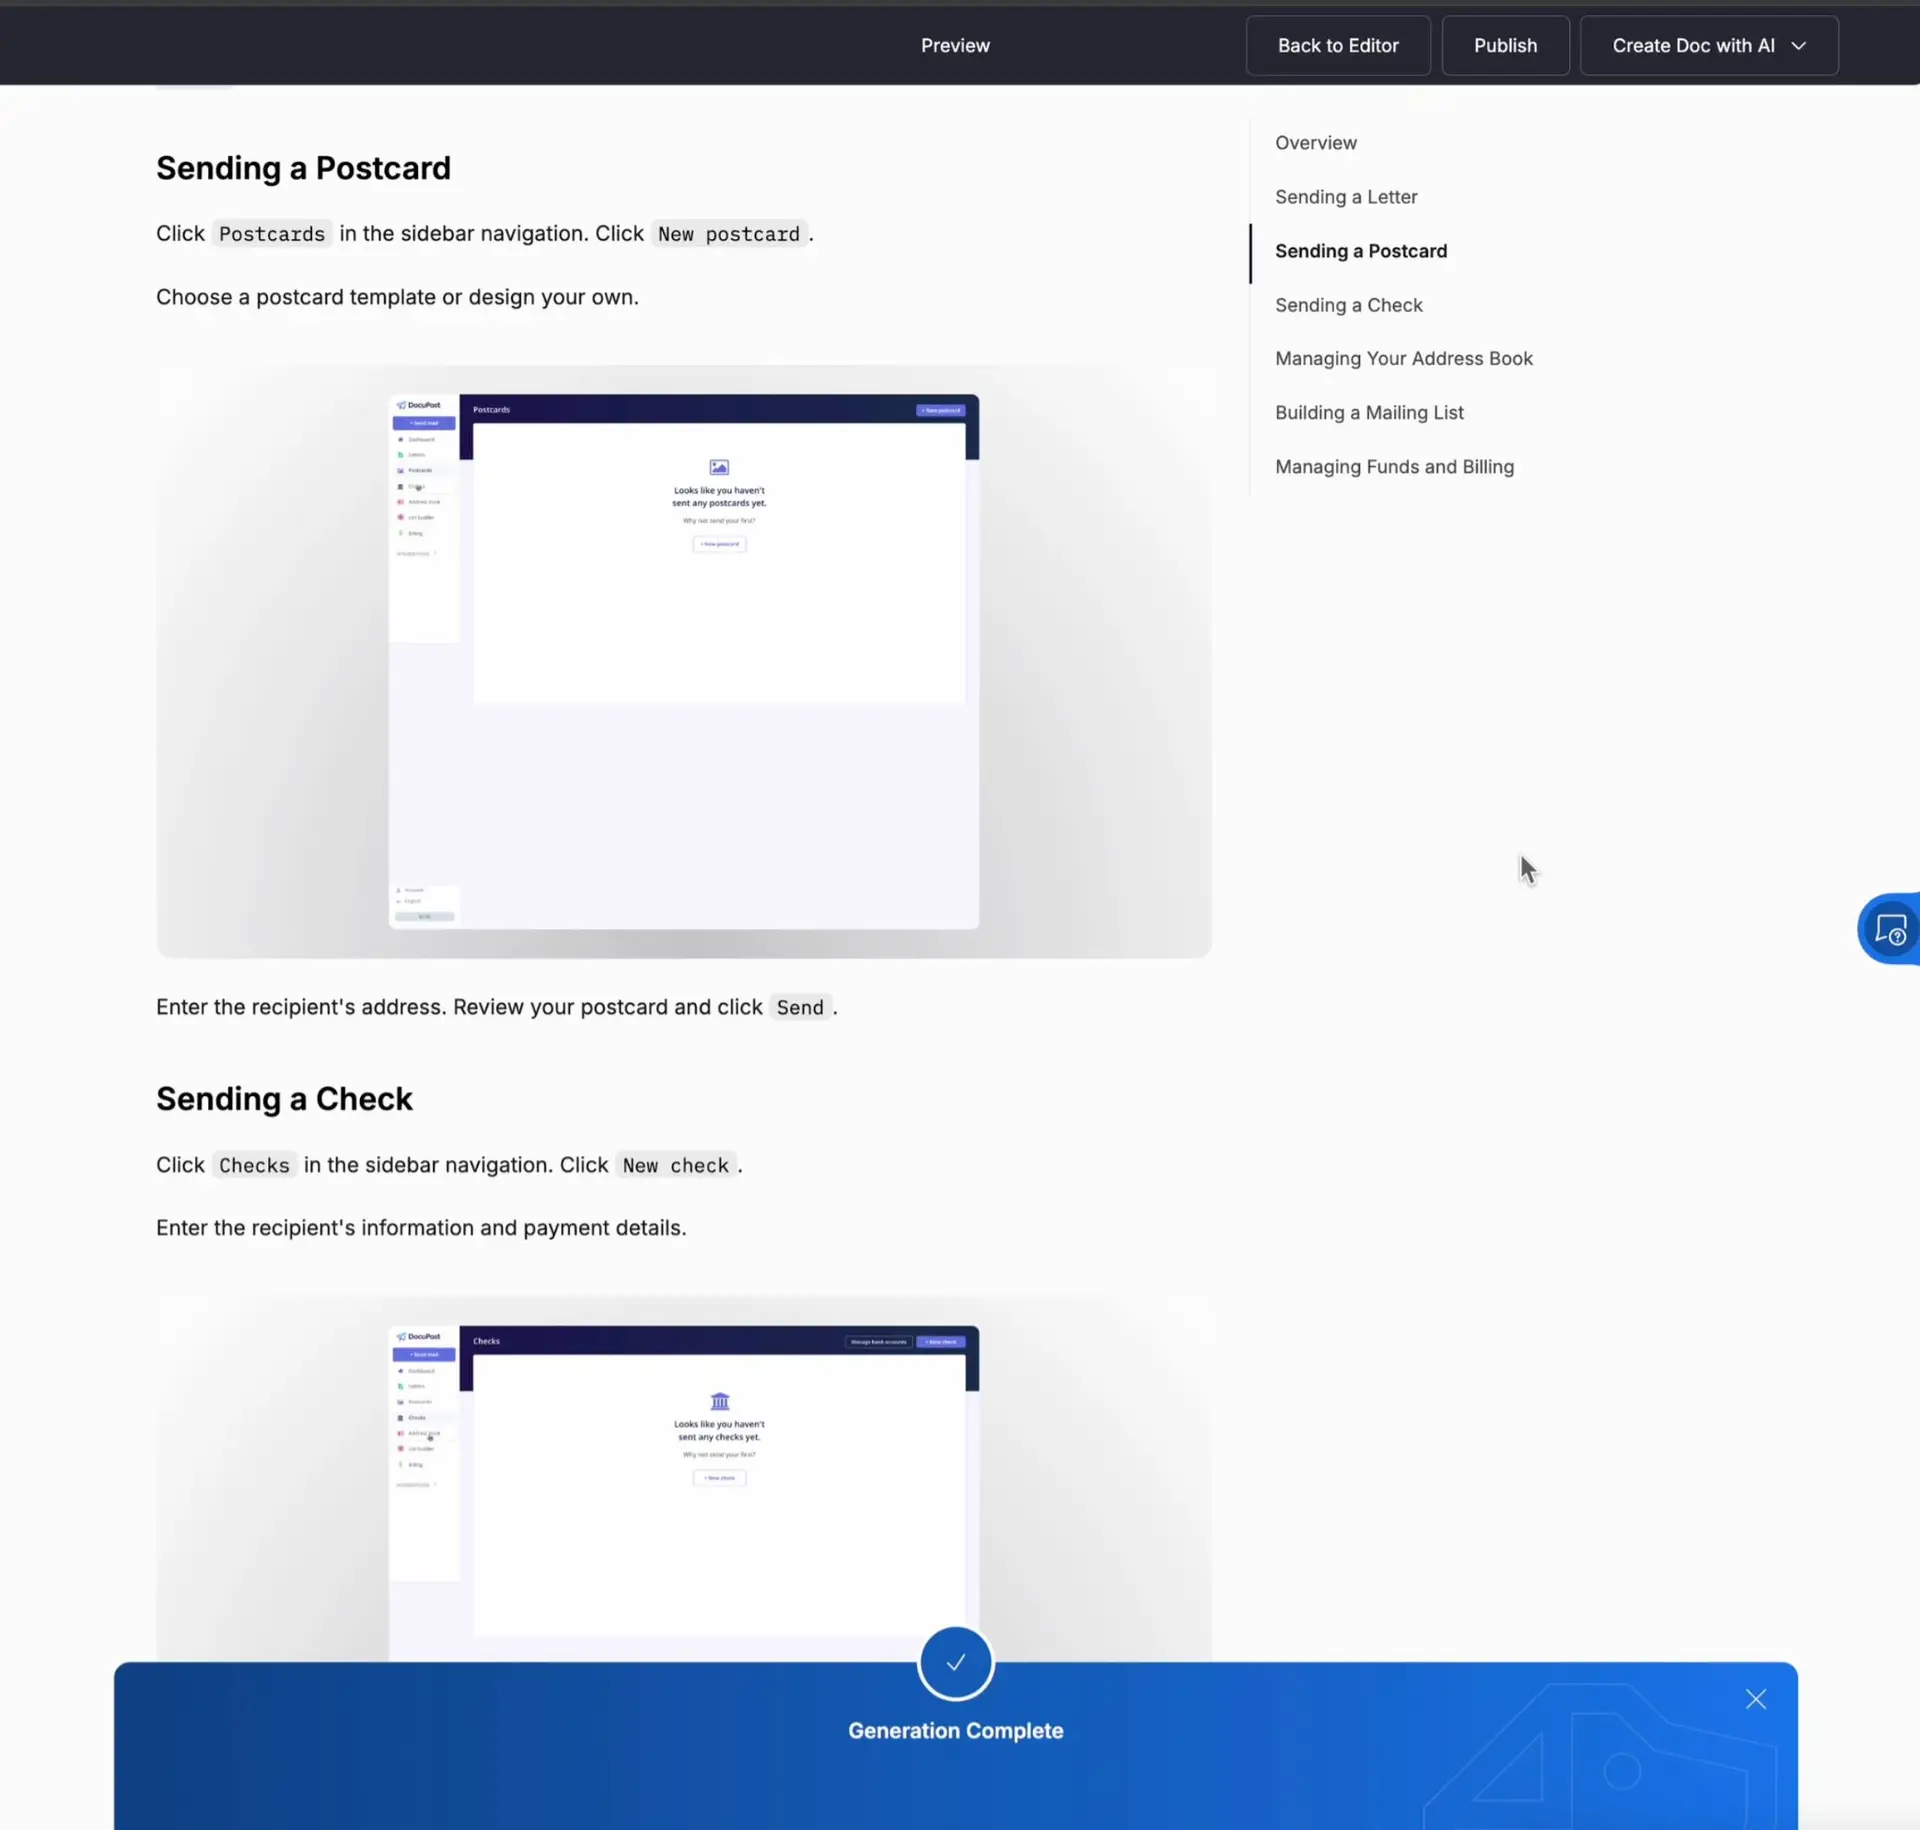Click the Publish button
This screenshot has width=1920, height=1830.
click(x=1505, y=45)
